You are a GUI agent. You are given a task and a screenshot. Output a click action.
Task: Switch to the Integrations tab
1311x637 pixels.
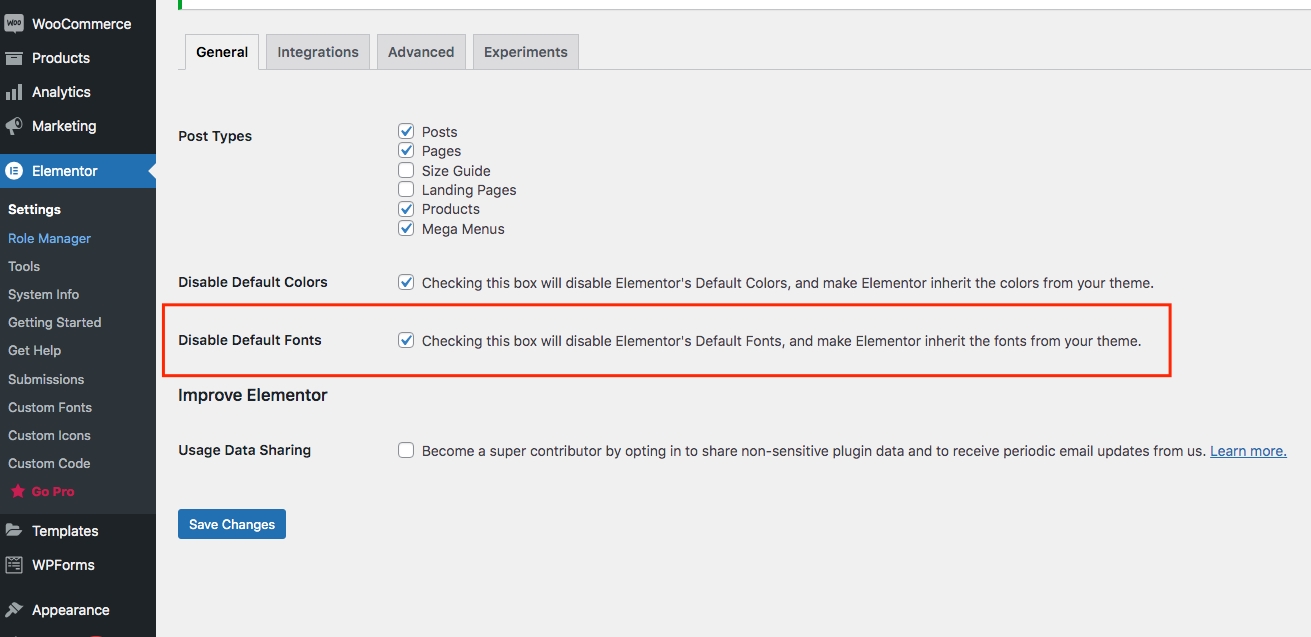[x=318, y=52]
